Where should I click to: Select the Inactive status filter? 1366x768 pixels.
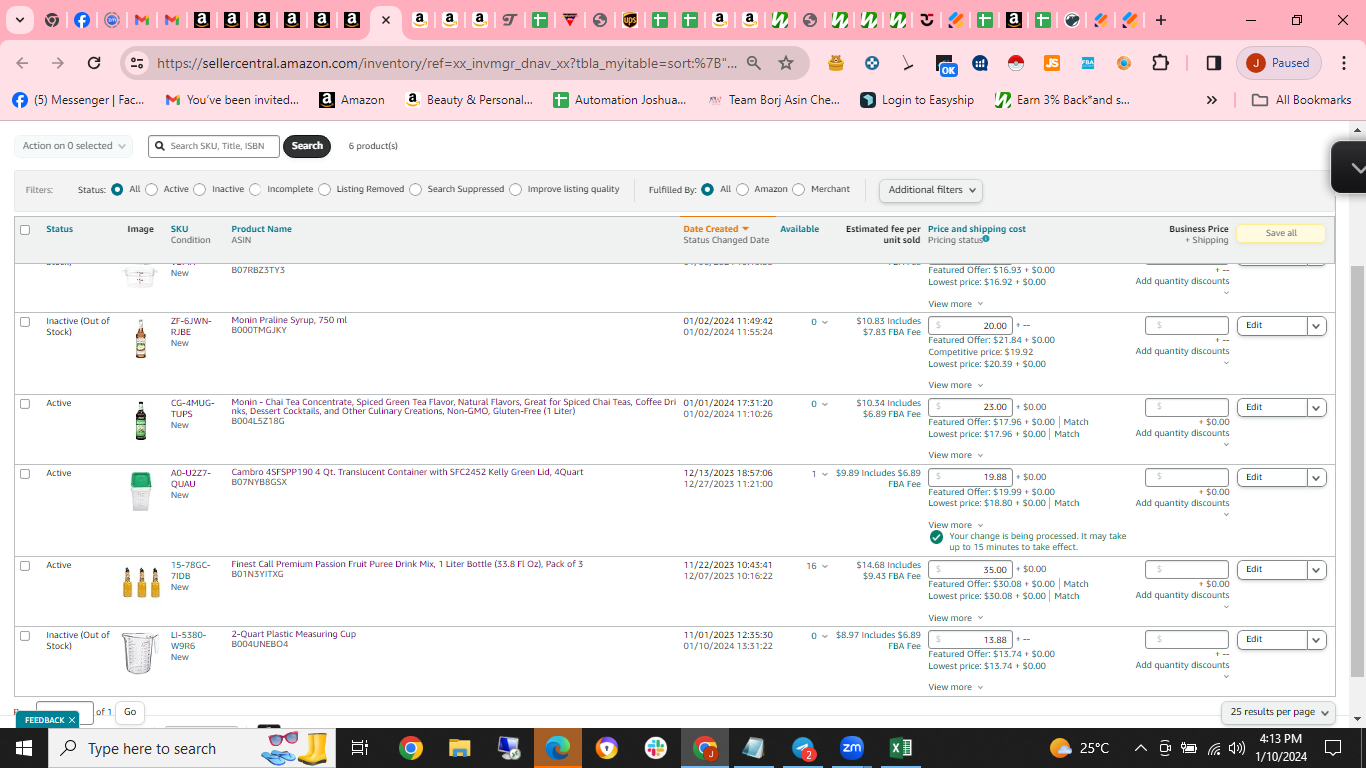coord(200,189)
